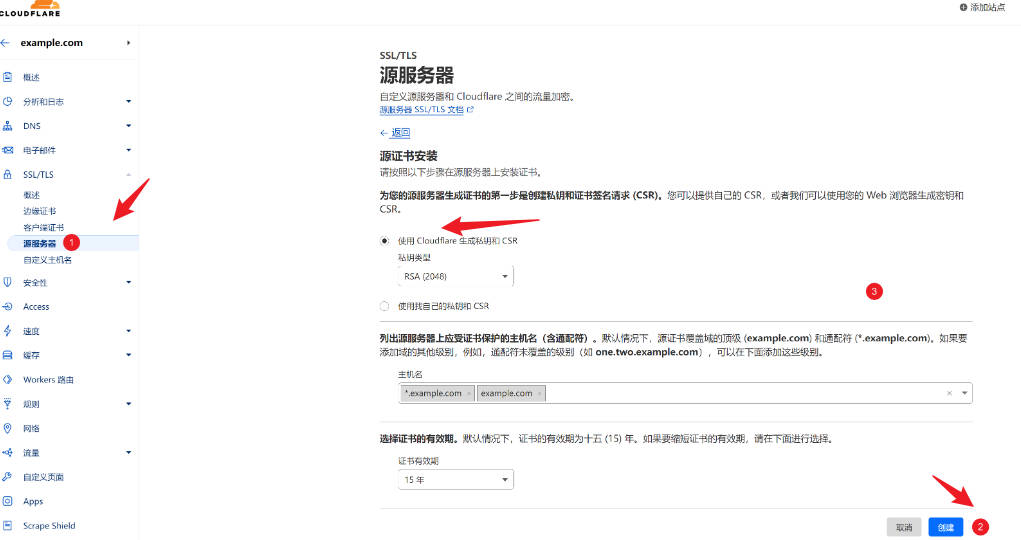The height and width of the screenshot is (540, 1021).
Task: Follow the 返回 back link
Action: pos(400,132)
